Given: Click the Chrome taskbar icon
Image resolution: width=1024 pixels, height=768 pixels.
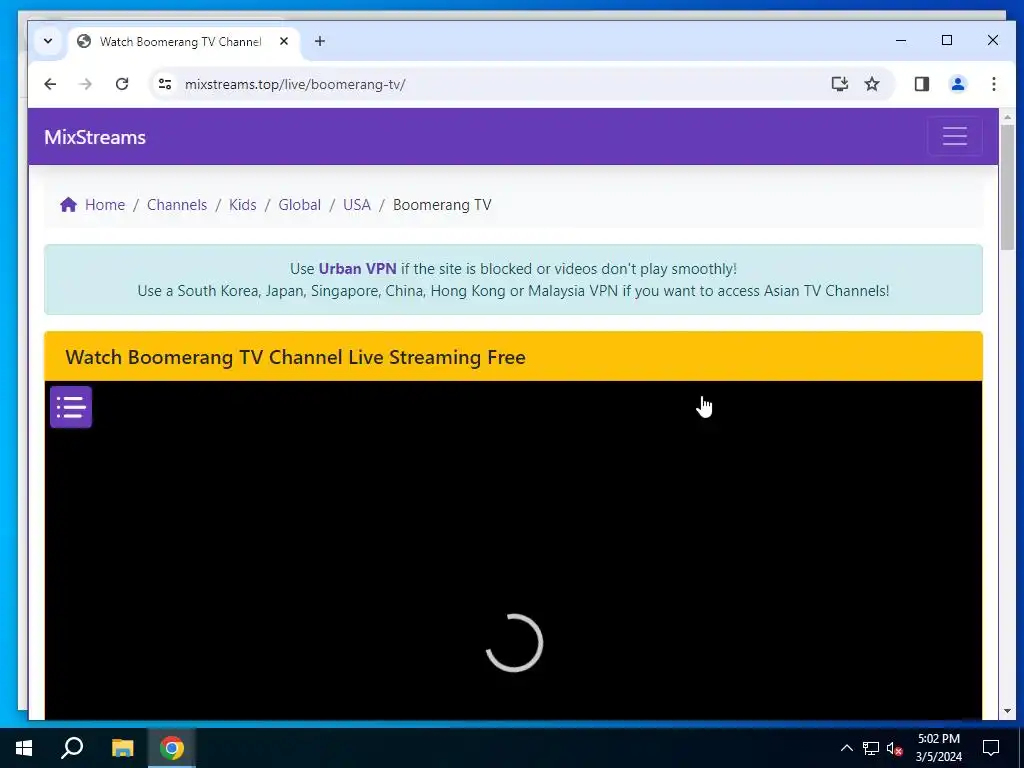Looking at the screenshot, I should click(172, 748).
